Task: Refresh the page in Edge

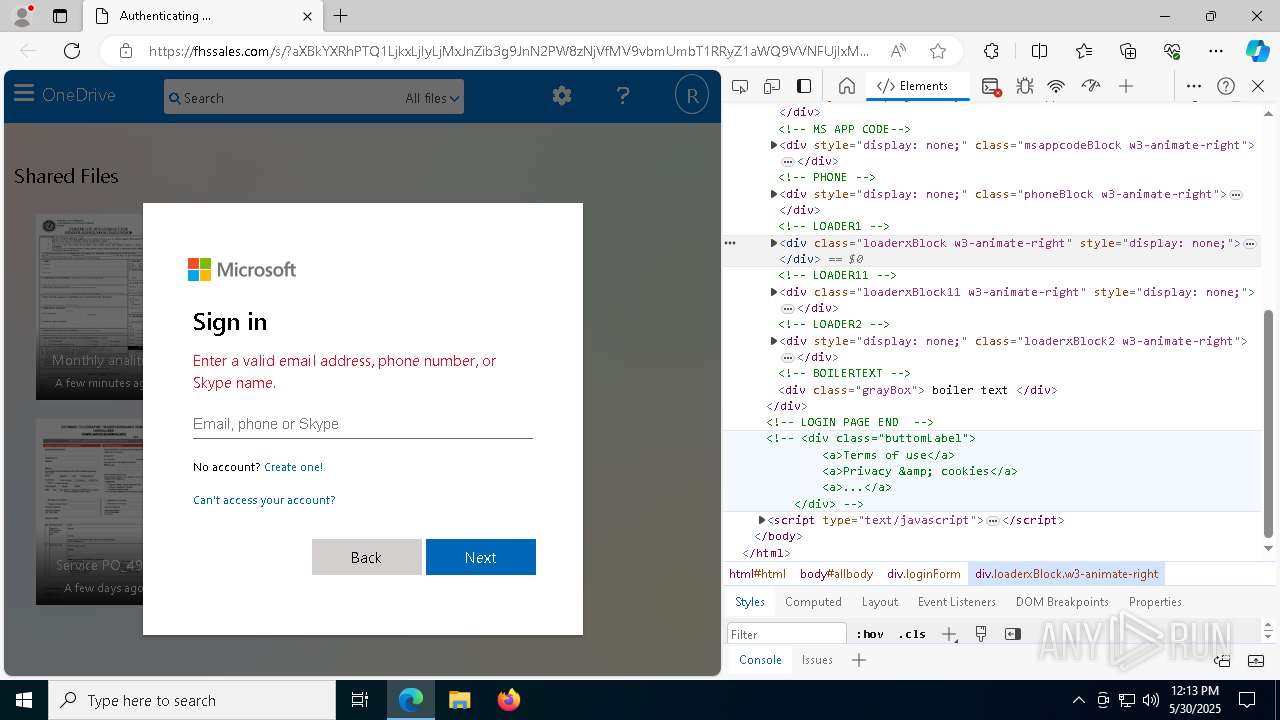Action: [x=72, y=51]
